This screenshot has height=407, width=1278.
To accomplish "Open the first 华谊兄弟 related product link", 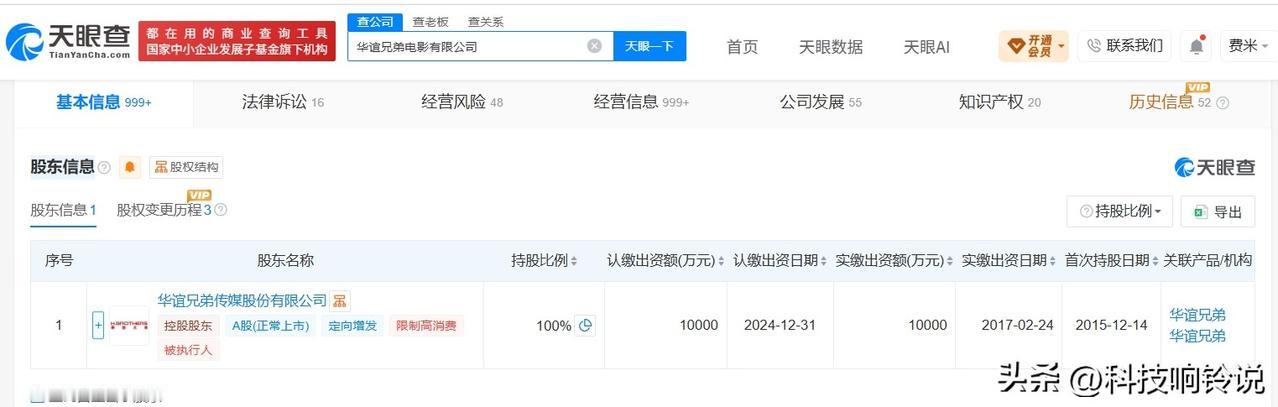I will click(1197, 314).
